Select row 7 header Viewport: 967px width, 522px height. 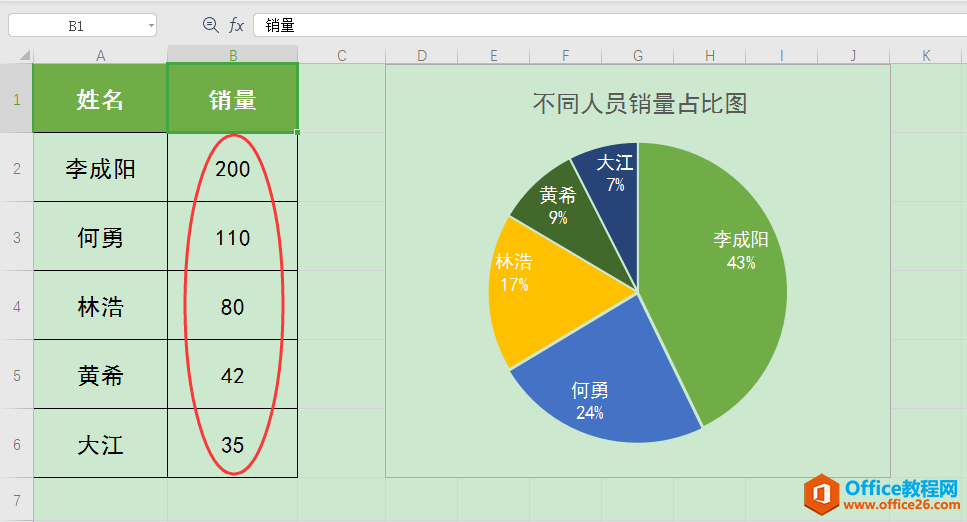click(x=17, y=500)
